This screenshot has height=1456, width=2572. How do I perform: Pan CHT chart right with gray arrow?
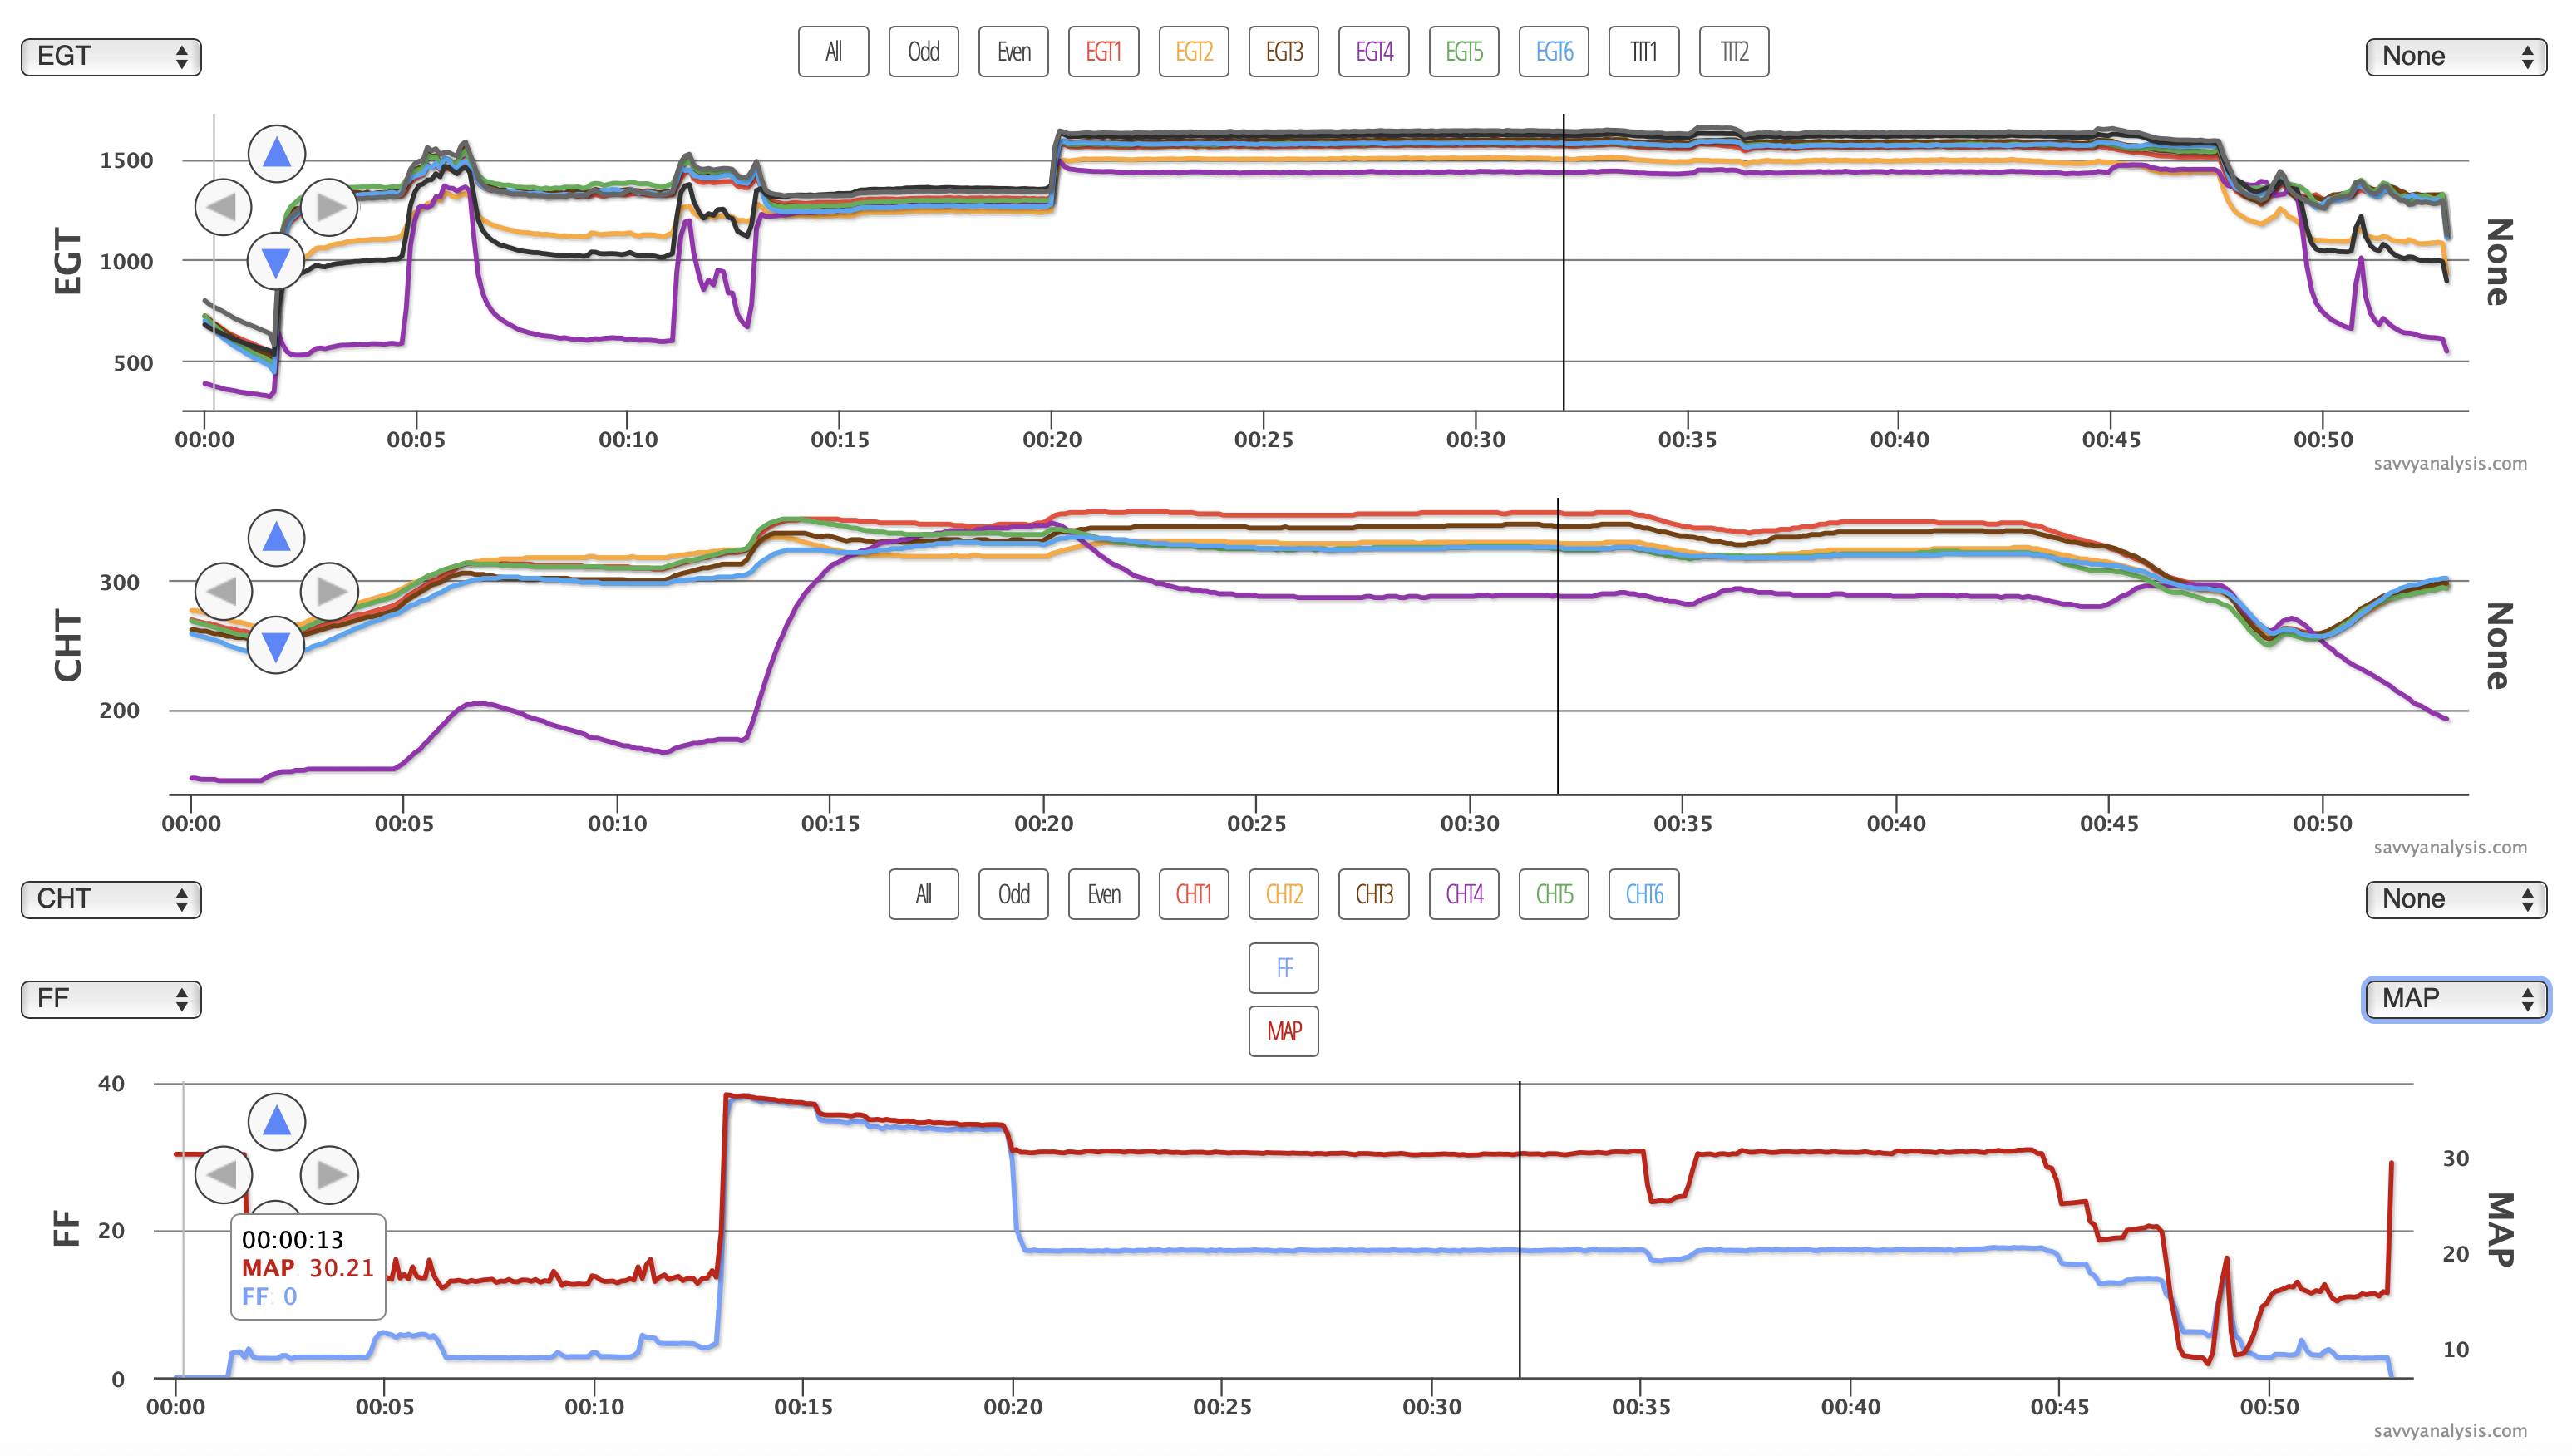pyautogui.click(x=330, y=591)
